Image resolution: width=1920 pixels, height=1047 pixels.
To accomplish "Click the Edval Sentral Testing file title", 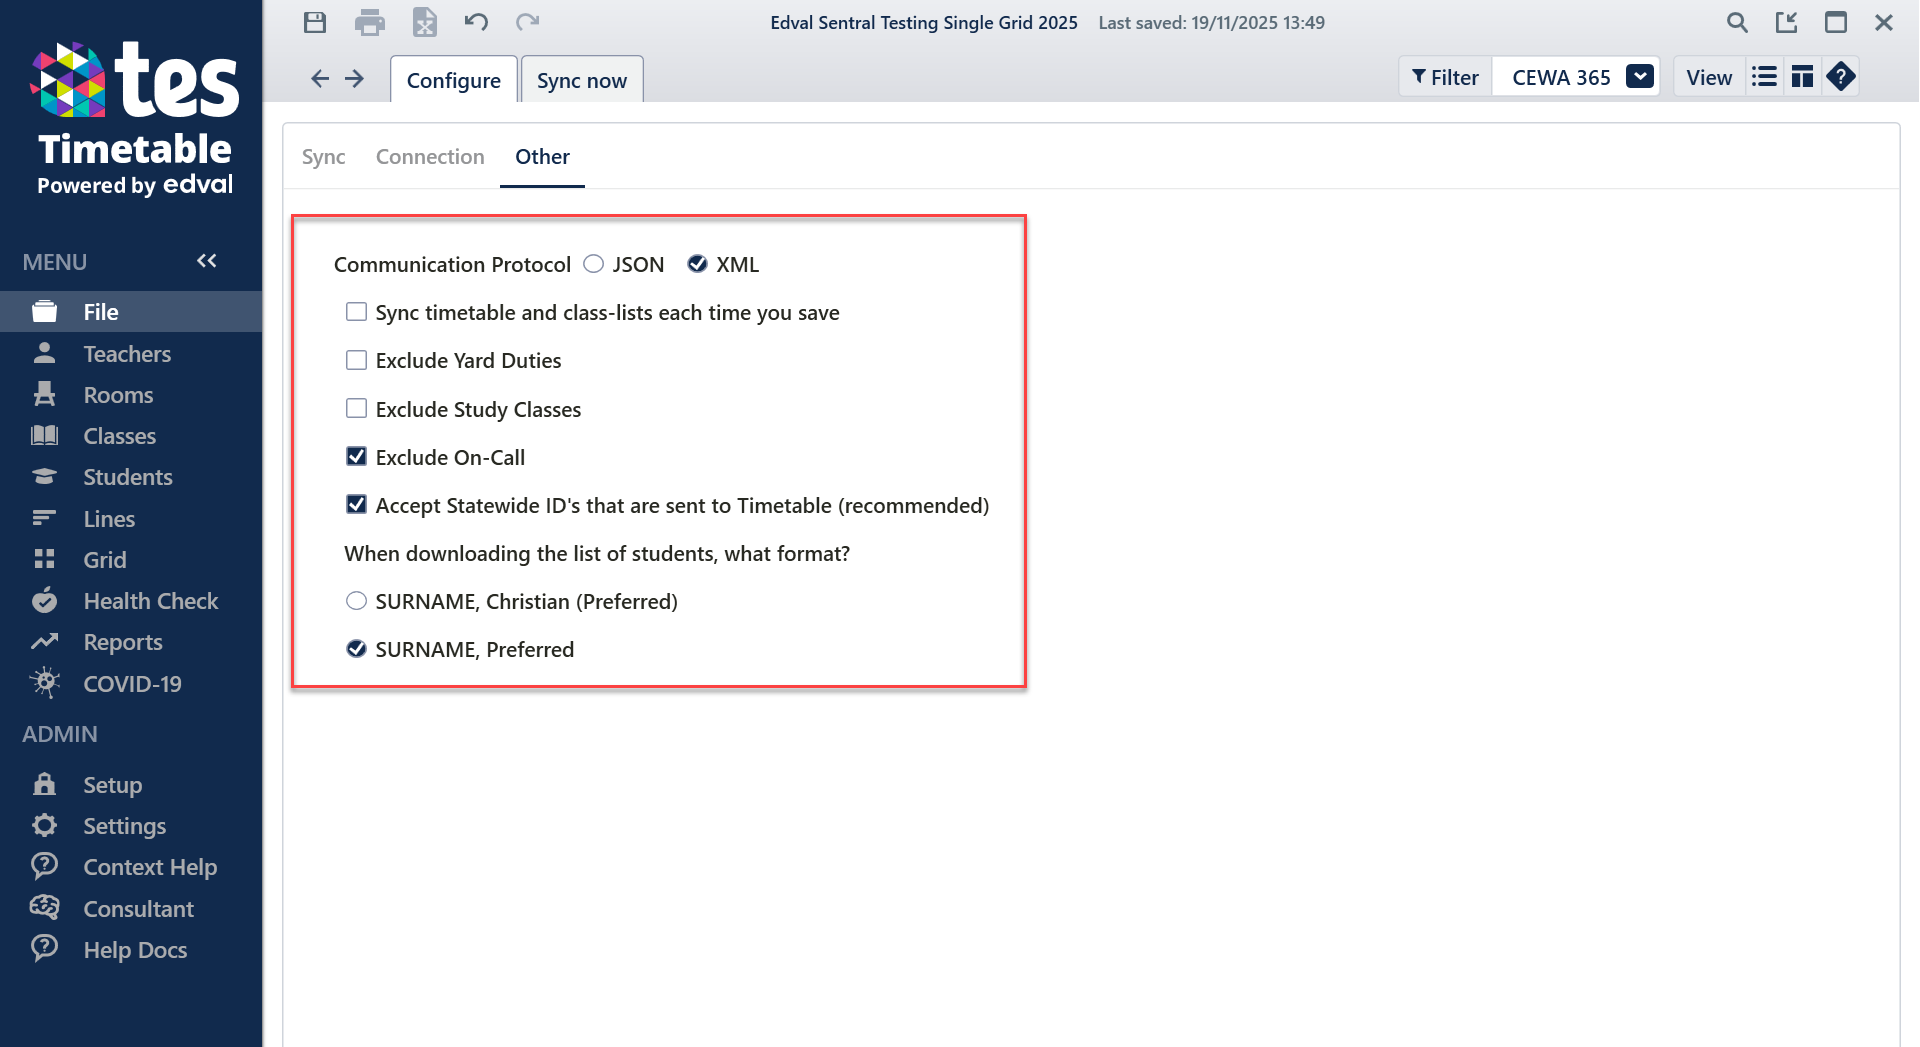I will coord(924,22).
